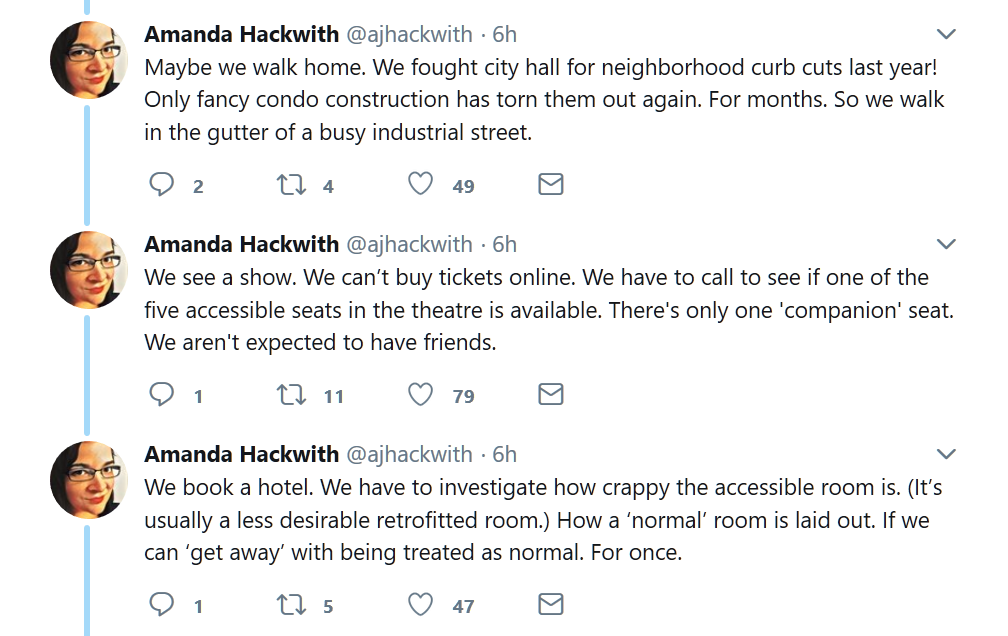Like the tweet with 49 likes
Screen dimensions: 1008x636
pos(421,185)
